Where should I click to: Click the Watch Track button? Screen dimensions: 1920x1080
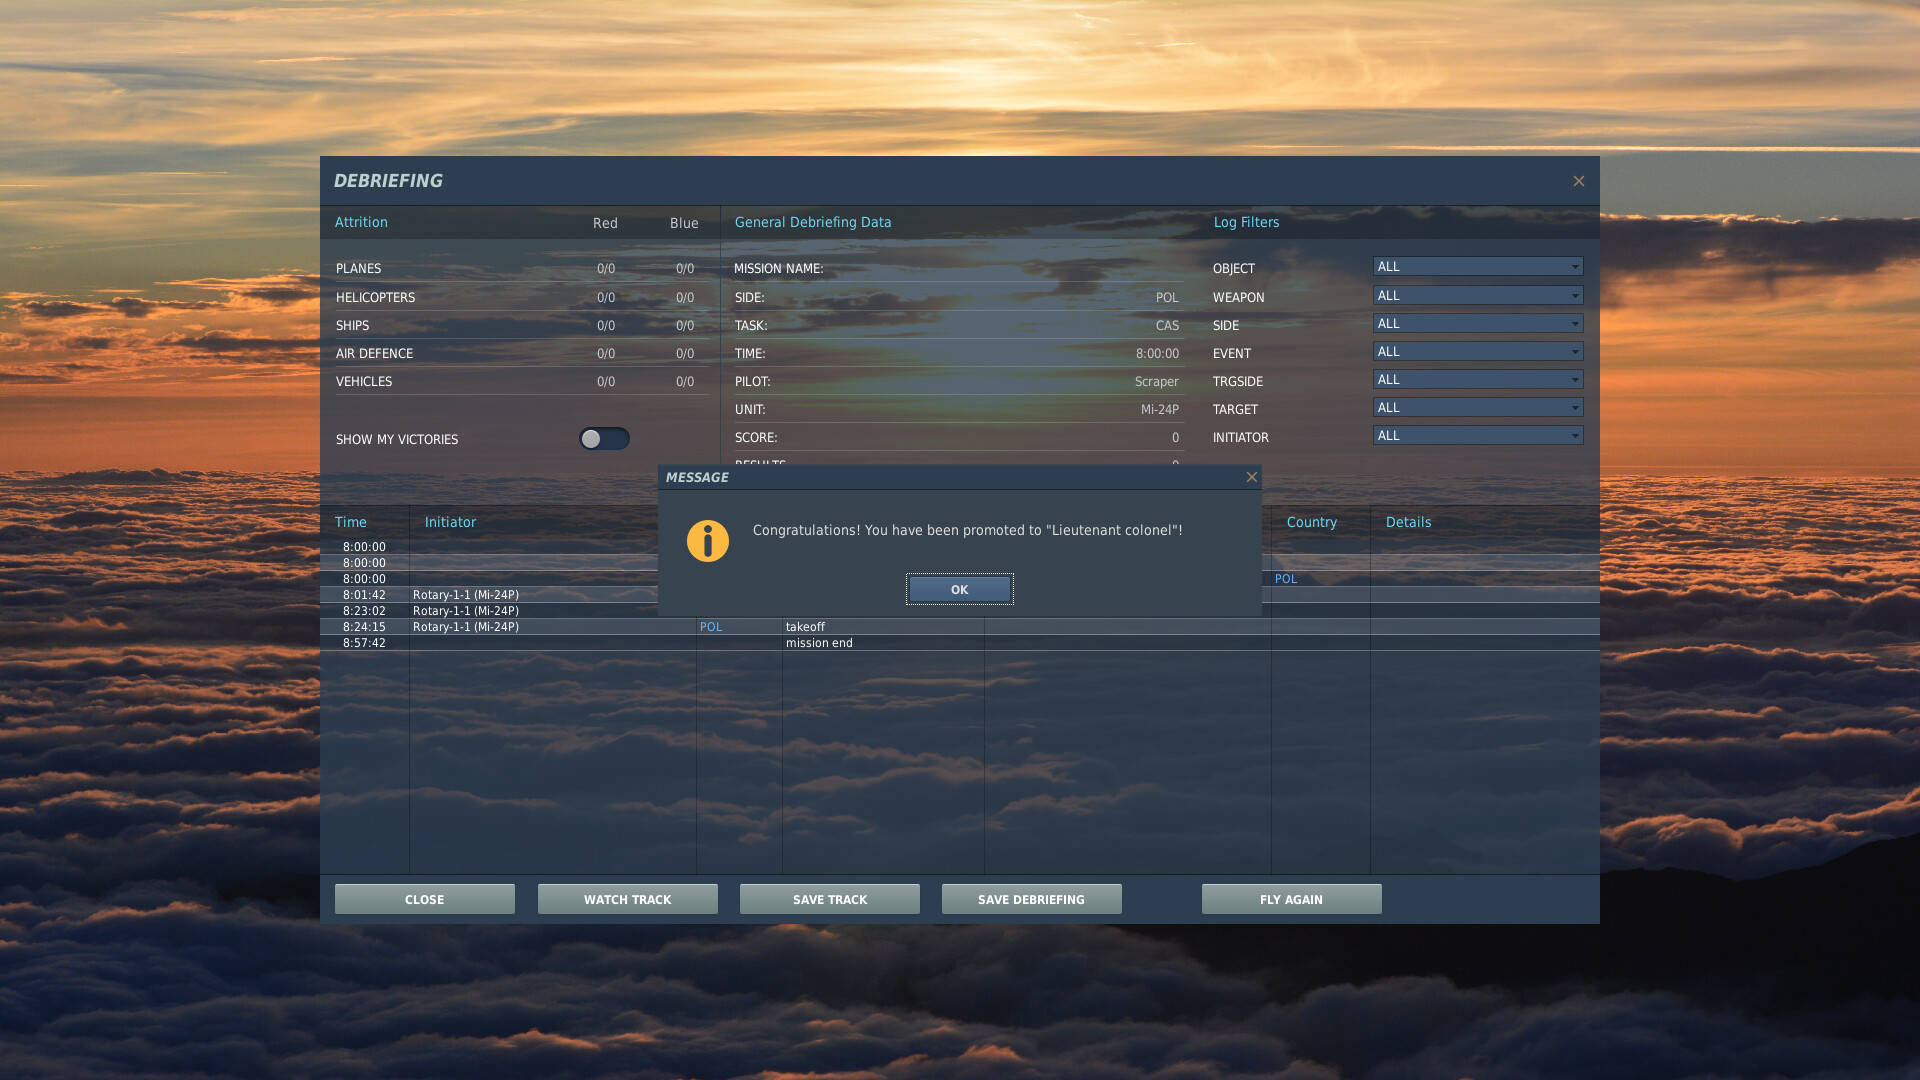point(627,899)
